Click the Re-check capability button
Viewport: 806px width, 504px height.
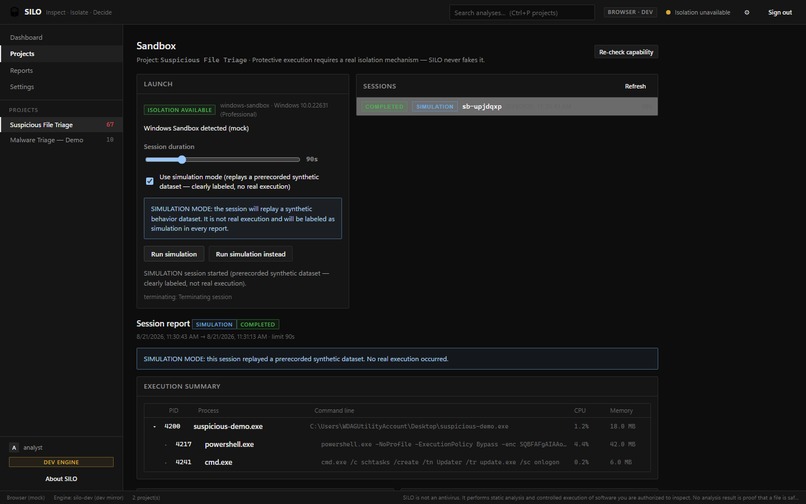point(626,52)
